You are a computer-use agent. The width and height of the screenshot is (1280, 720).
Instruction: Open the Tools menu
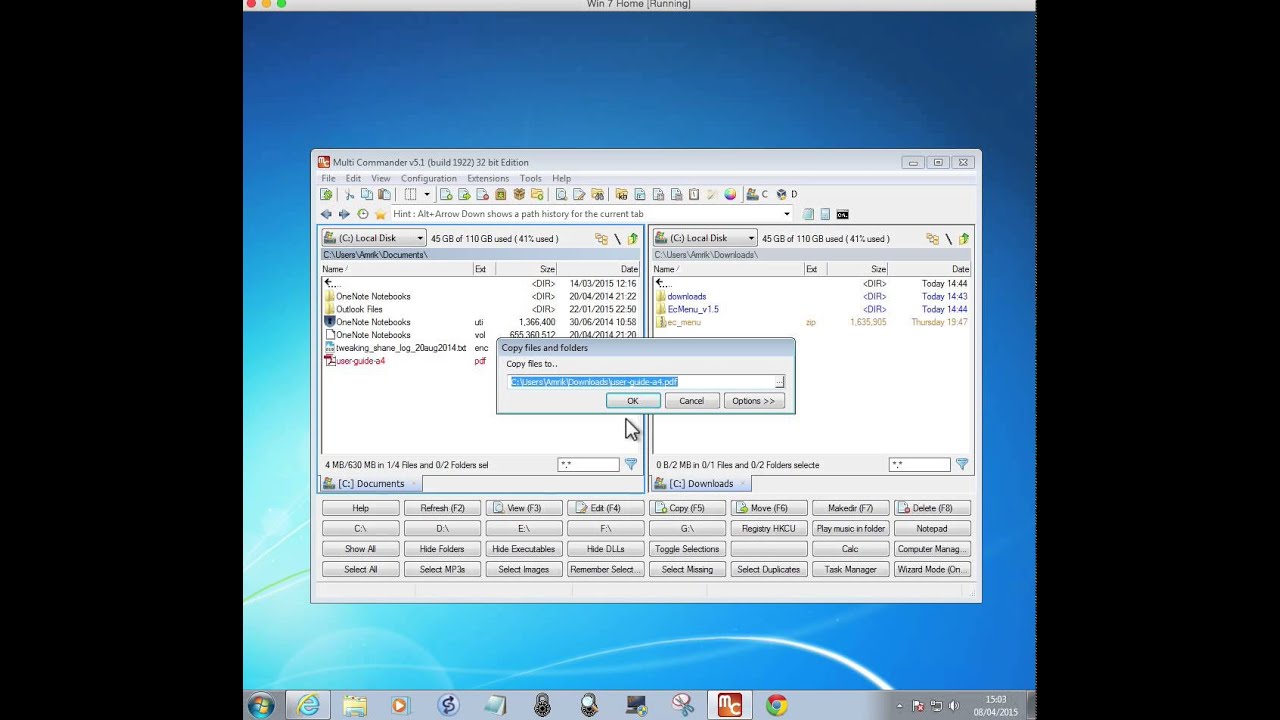point(530,178)
